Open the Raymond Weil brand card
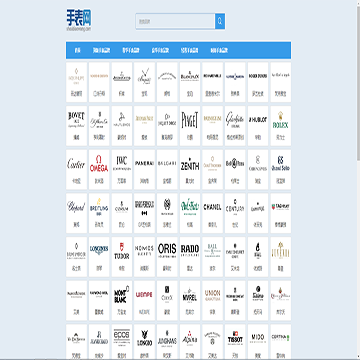The height and width of the screenshot is (360, 360). click(99, 300)
